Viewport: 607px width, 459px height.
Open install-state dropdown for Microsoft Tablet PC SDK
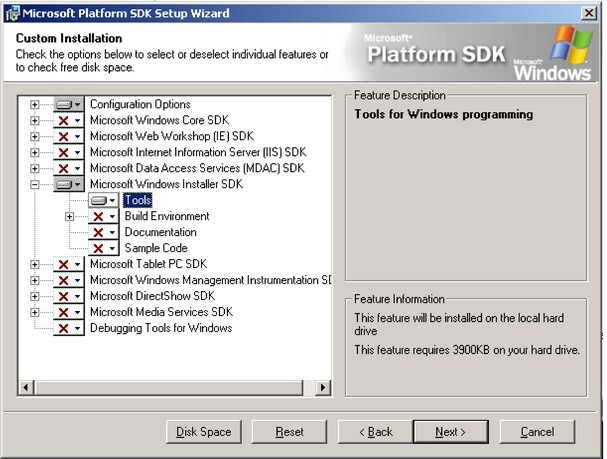[x=69, y=264]
